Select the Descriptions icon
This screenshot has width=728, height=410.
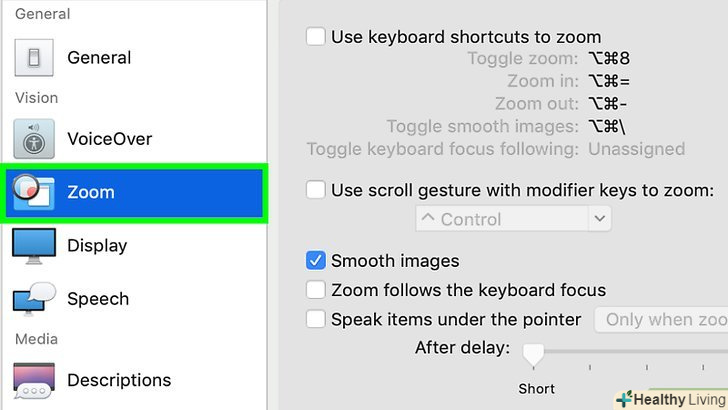[x=33, y=380]
